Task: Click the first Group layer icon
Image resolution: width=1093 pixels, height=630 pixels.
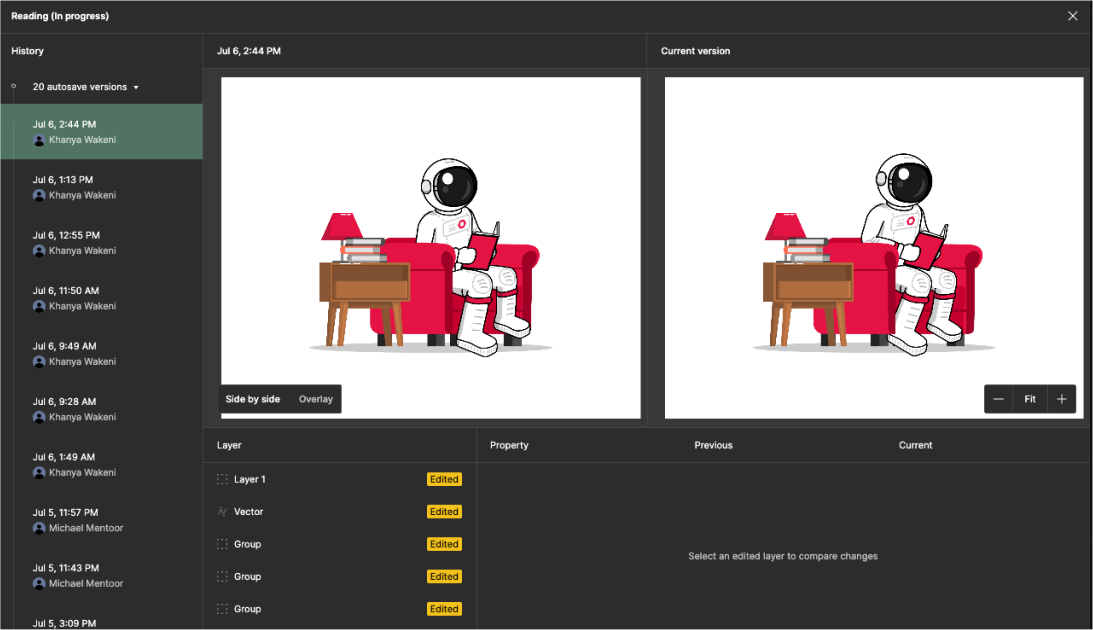Action: pyautogui.click(x=222, y=545)
